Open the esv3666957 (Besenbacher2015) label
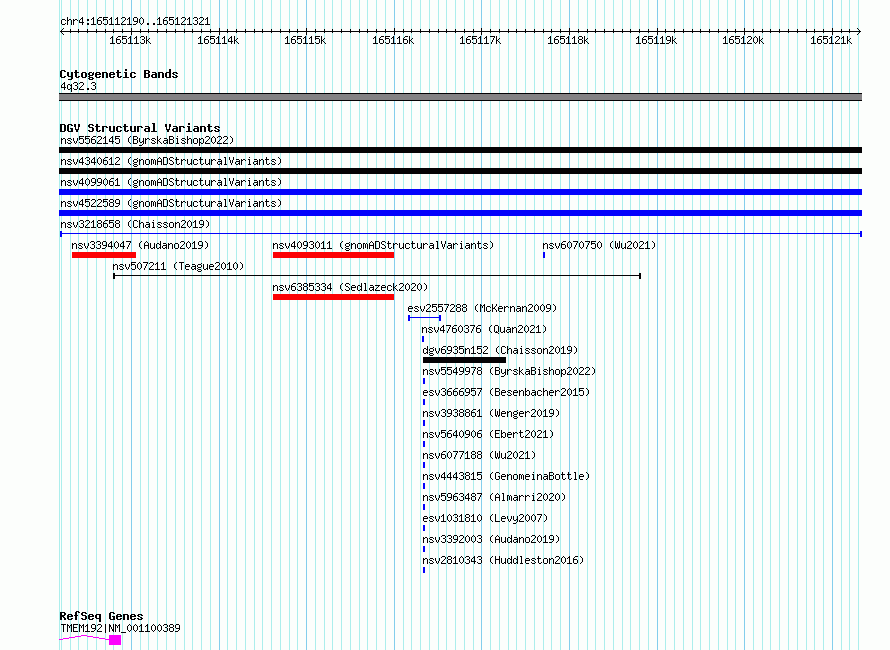This screenshot has width=890, height=650. (506, 392)
